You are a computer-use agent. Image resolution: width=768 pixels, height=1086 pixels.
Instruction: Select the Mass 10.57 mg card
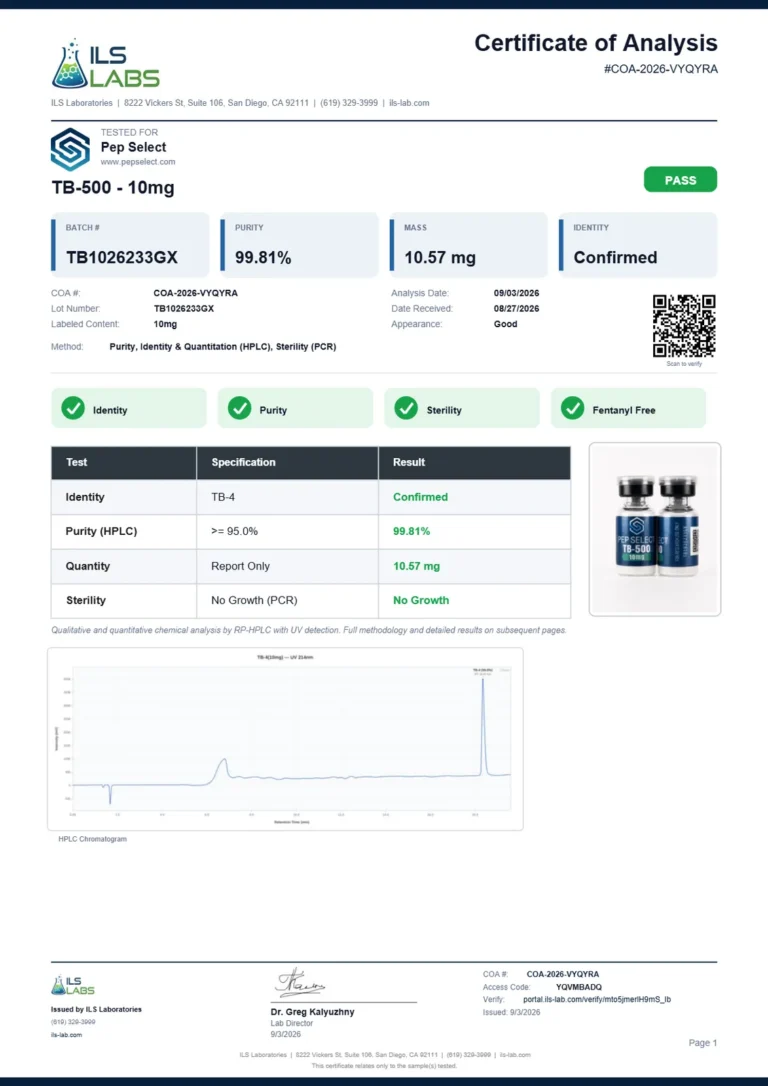(x=468, y=245)
